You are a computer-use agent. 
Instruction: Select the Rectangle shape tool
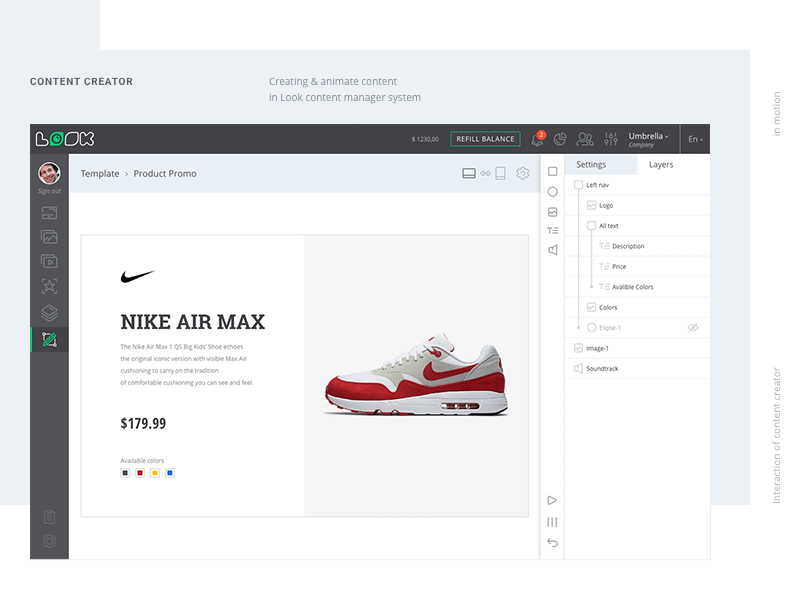[x=552, y=172]
